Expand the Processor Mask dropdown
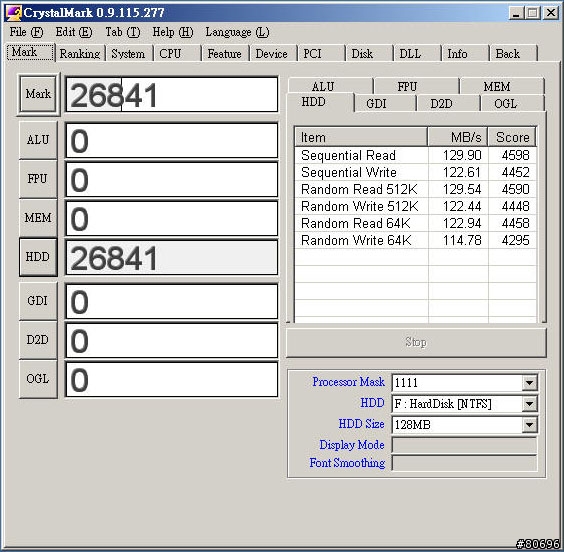564x552 pixels. click(x=529, y=383)
